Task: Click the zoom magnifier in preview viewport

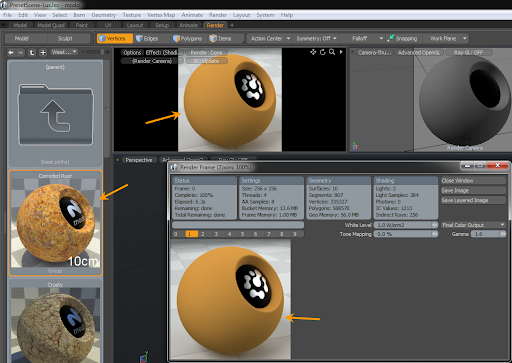Action: tap(332, 52)
